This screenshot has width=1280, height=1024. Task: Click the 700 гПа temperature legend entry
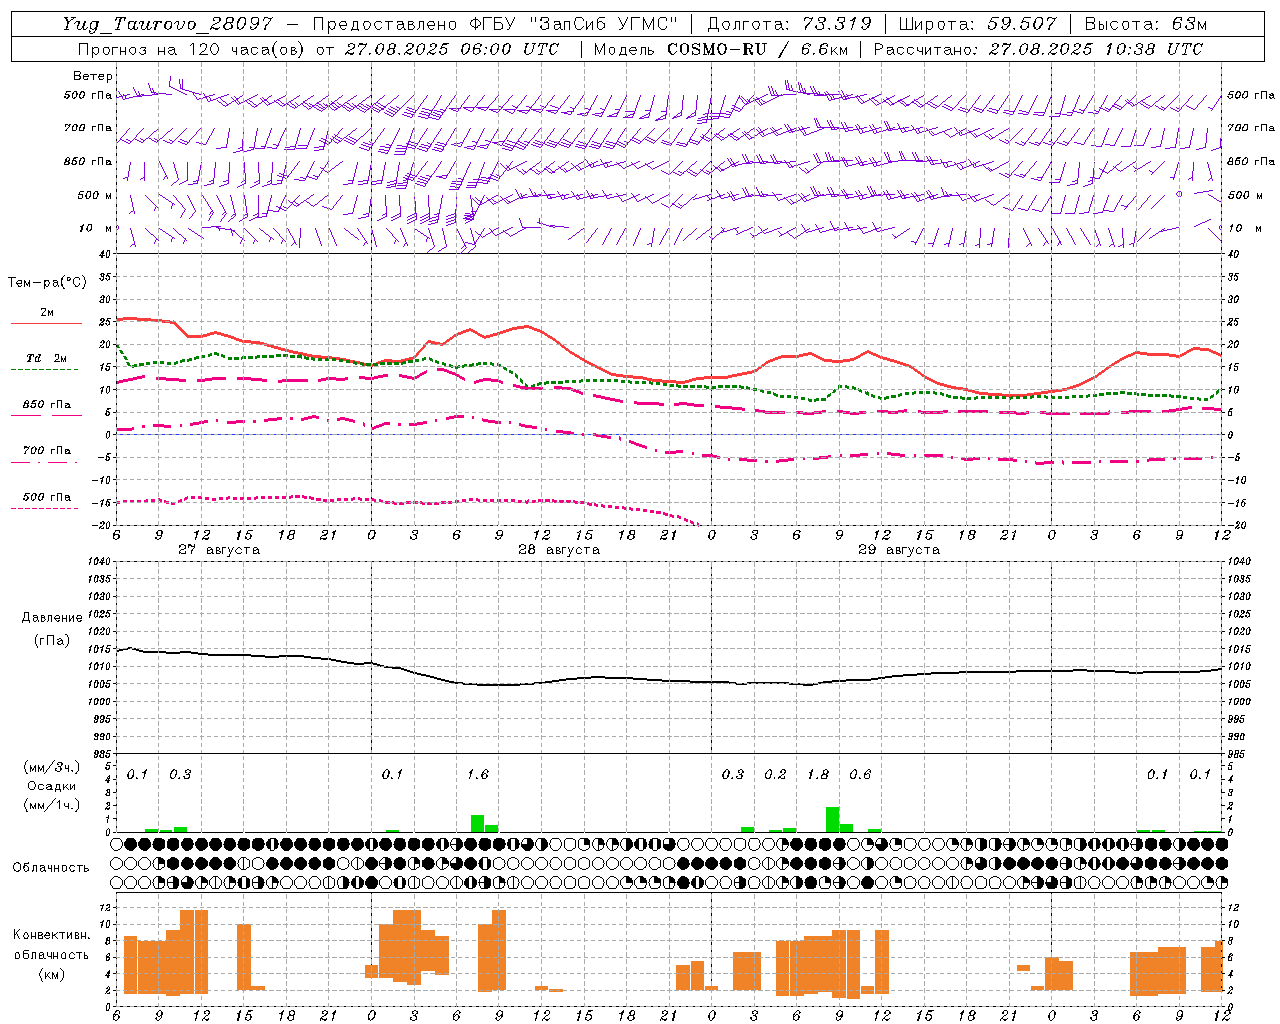pos(47,451)
